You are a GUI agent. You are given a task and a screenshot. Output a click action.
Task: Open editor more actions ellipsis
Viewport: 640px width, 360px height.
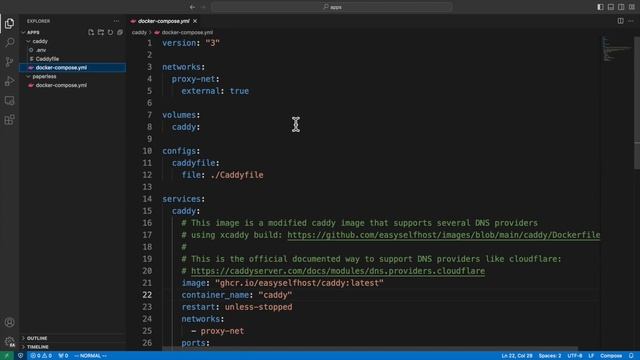tap(631, 21)
